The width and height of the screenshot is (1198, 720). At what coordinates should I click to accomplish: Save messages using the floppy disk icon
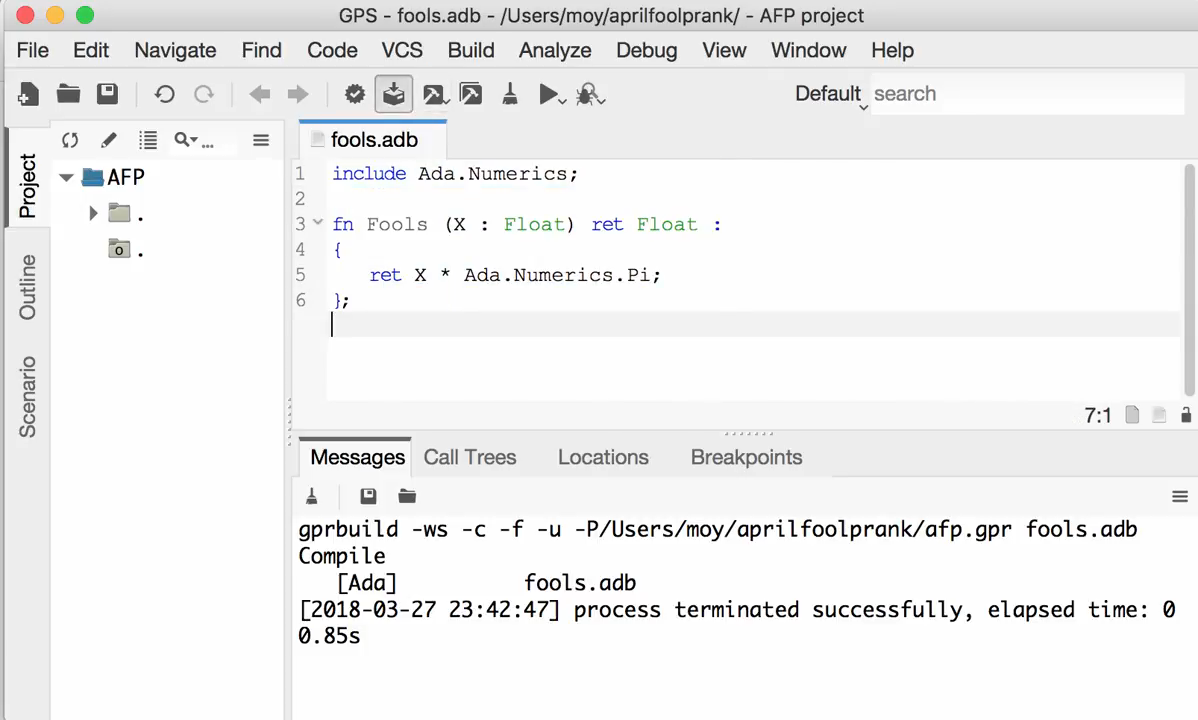(x=366, y=495)
